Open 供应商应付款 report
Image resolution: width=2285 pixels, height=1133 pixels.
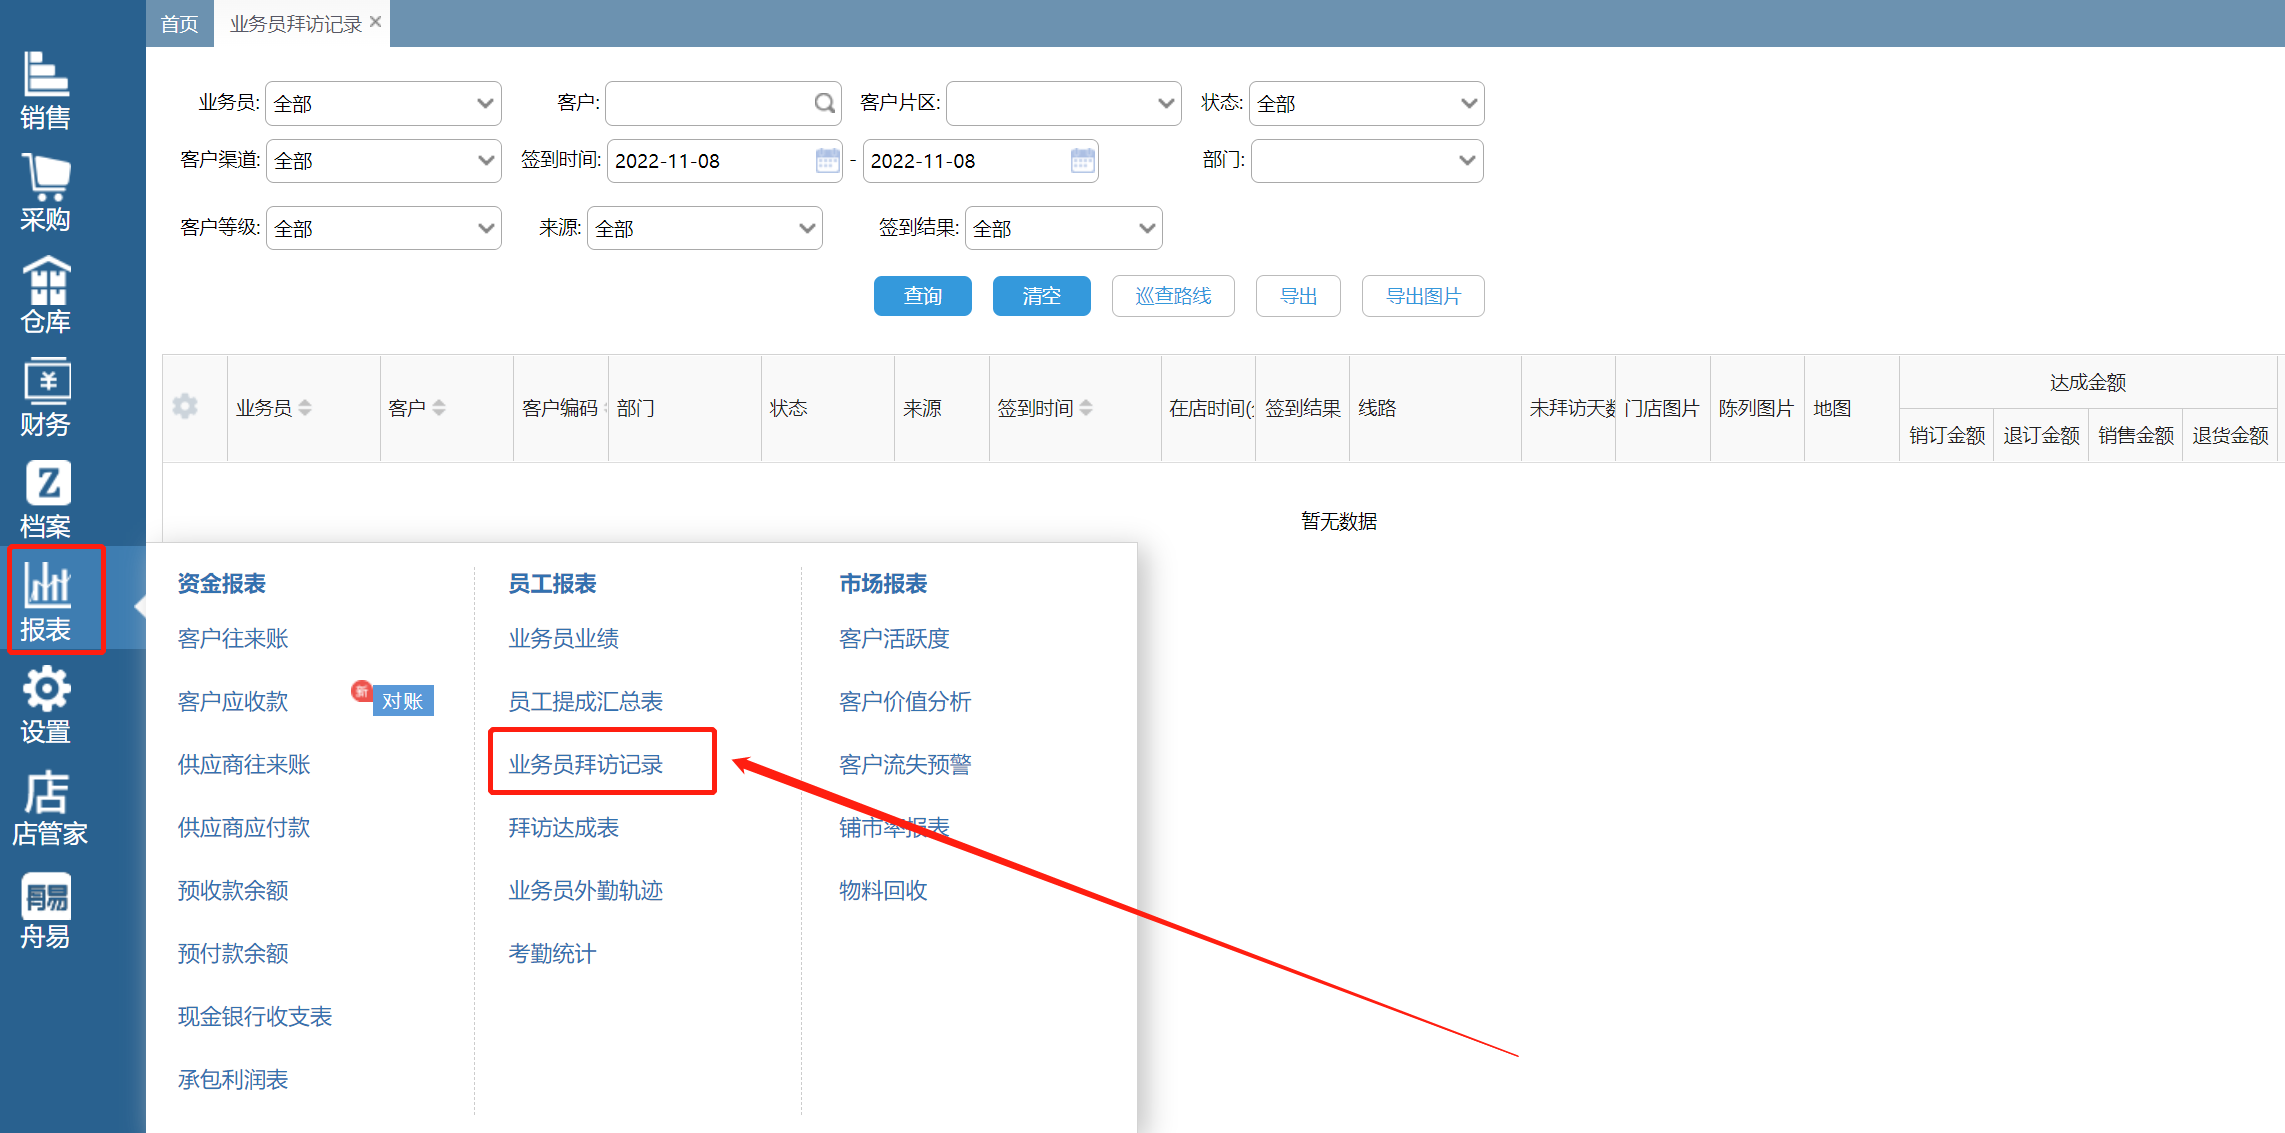(244, 827)
